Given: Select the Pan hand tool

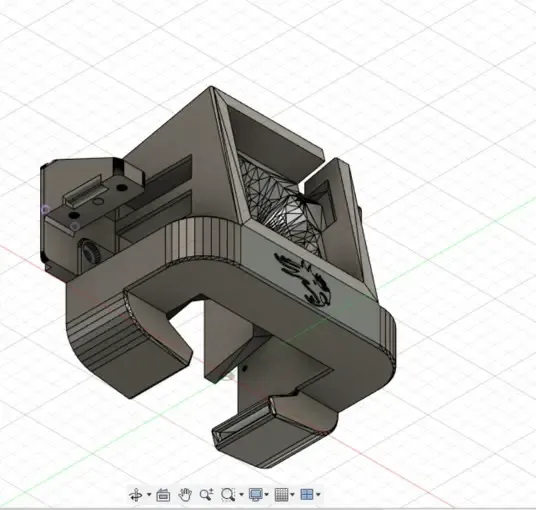Looking at the screenshot, I should coord(185,495).
